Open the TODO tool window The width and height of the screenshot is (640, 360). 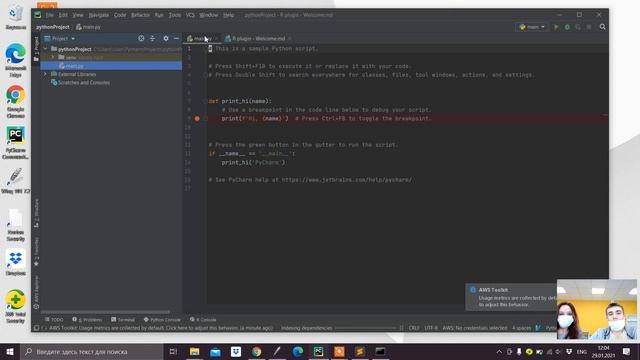[x=54, y=320]
